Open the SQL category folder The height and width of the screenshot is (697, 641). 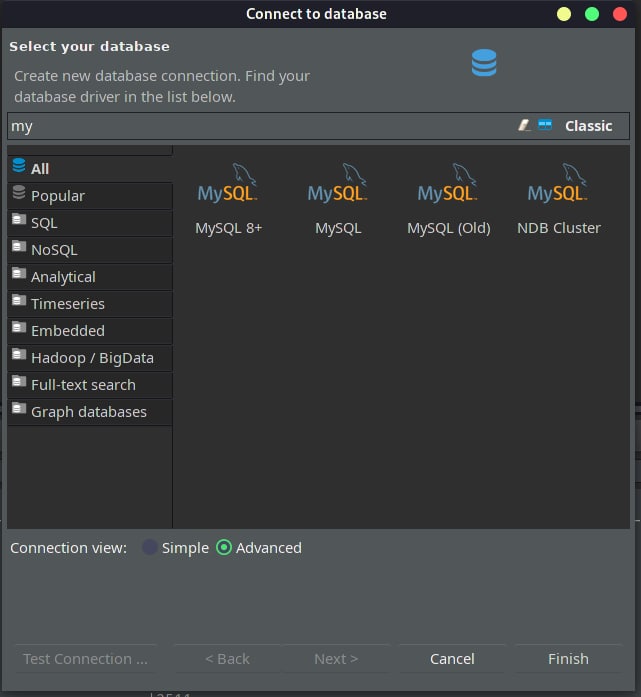point(90,223)
